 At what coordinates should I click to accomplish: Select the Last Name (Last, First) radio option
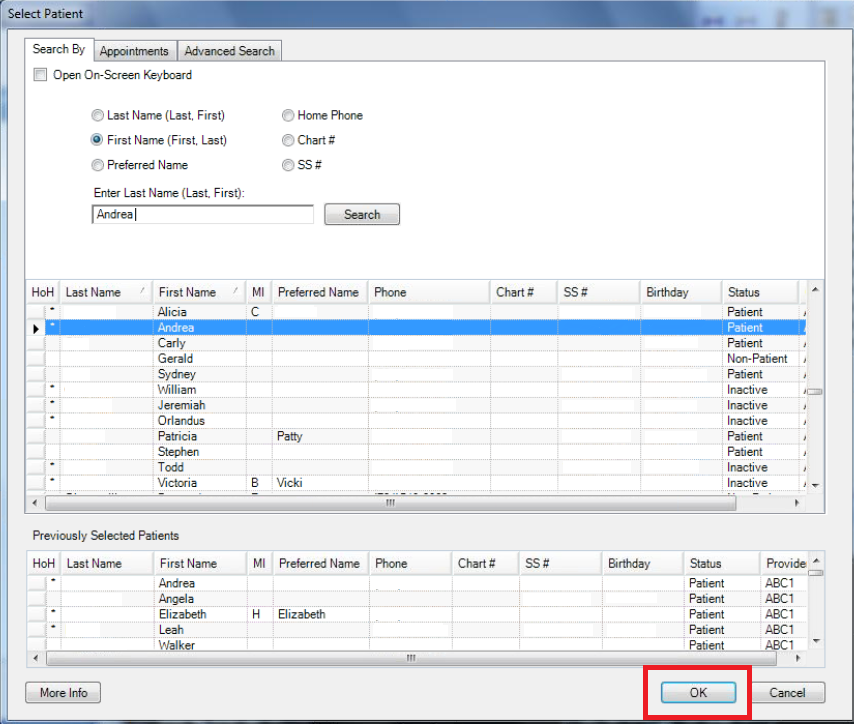coord(97,115)
